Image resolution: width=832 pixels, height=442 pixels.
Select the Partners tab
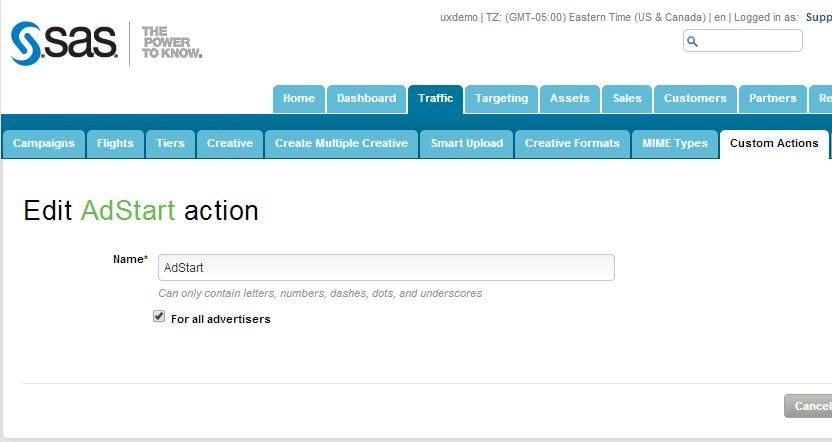pos(773,99)
